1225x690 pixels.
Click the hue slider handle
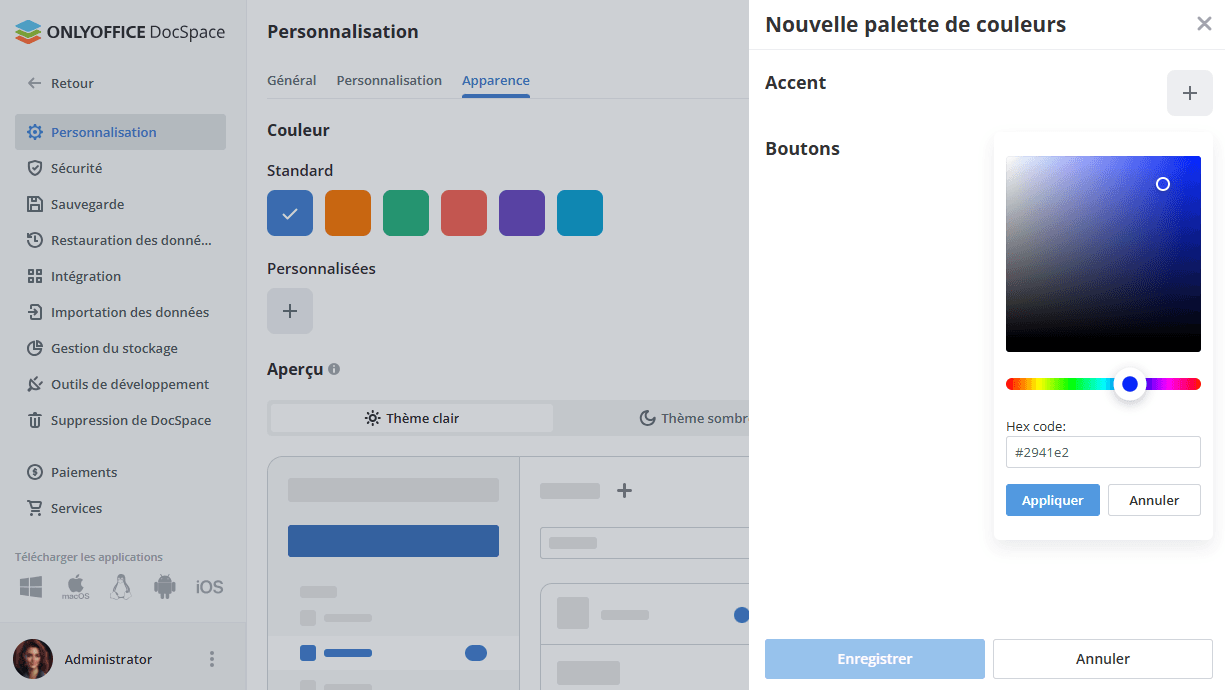pyautogui.click(x=1130, y=384)
